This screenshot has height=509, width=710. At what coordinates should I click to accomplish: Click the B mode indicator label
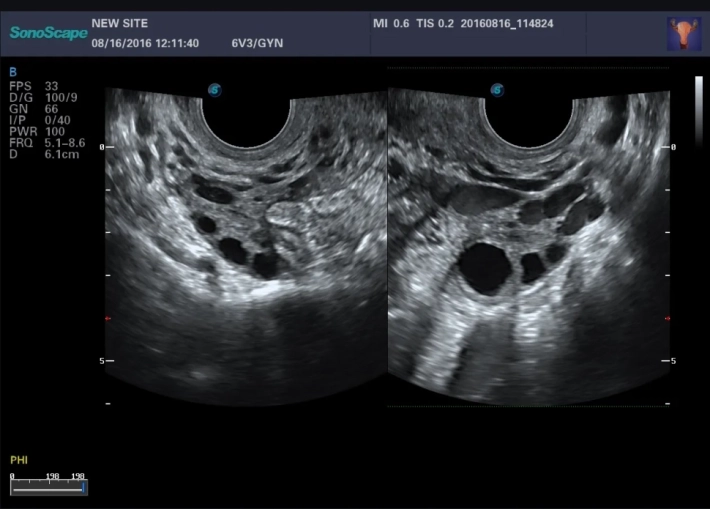click(13, 72)
